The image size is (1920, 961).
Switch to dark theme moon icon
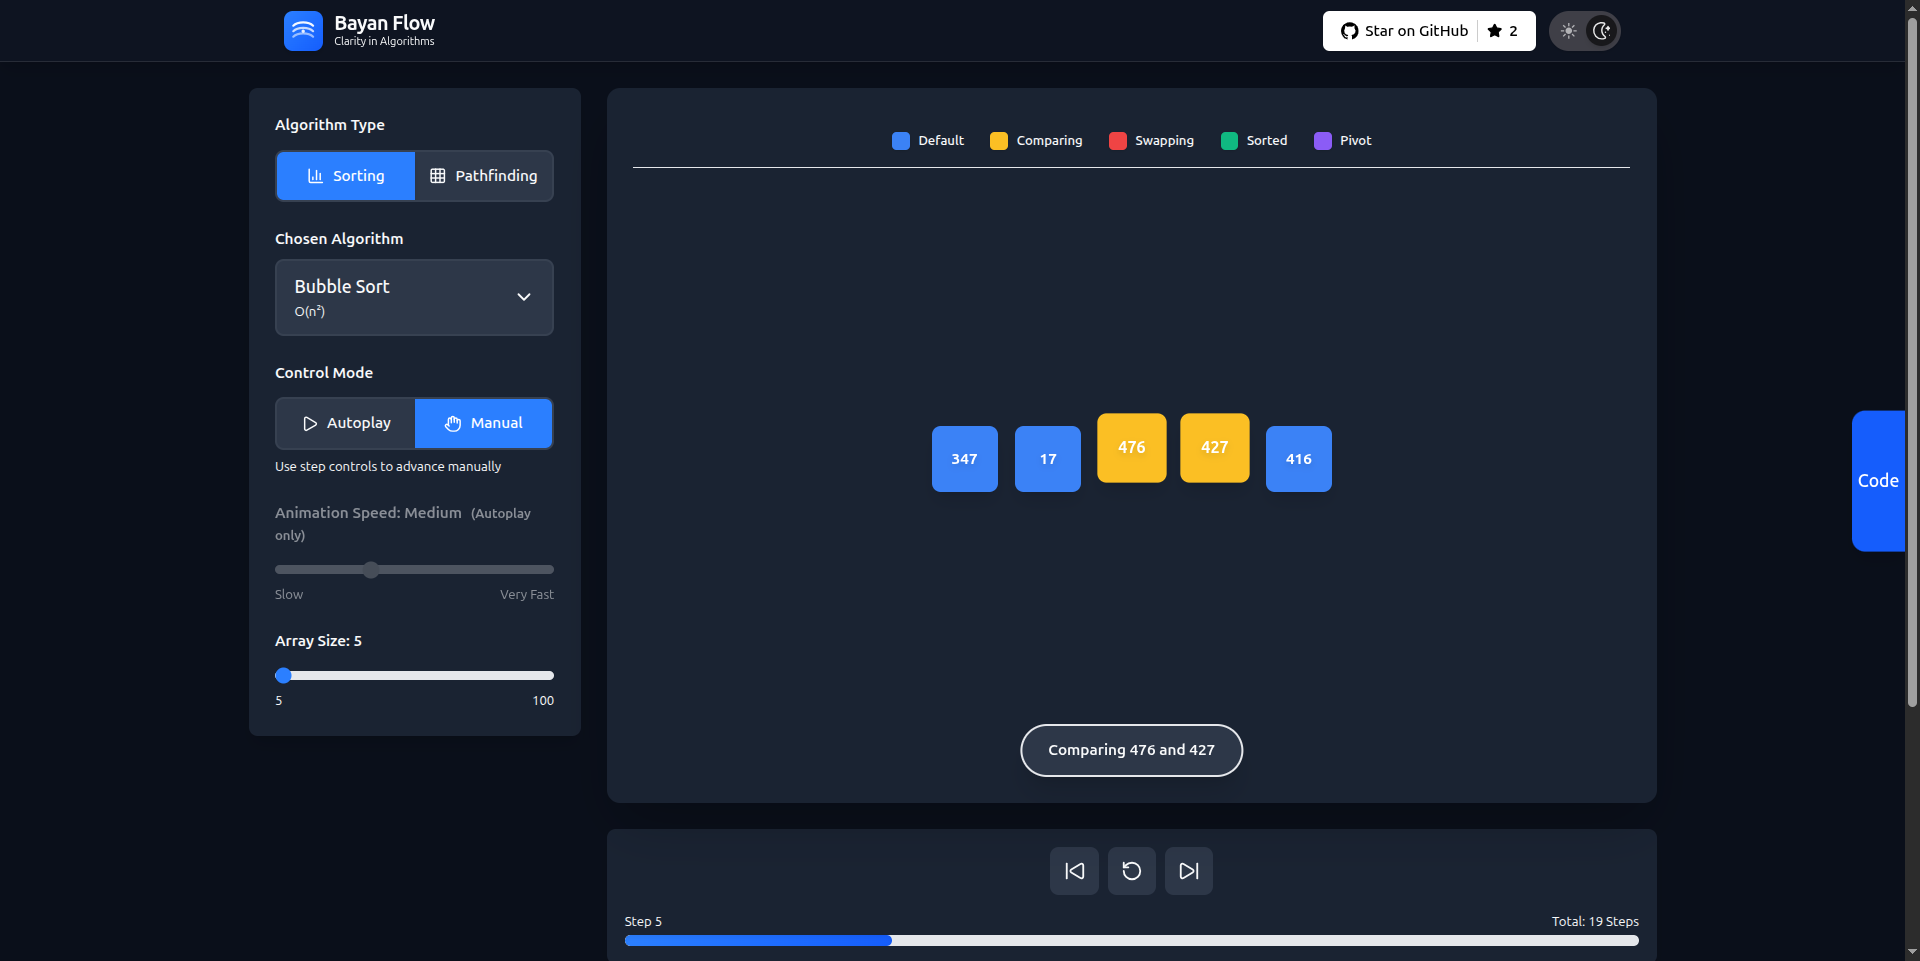point(1602,31)
